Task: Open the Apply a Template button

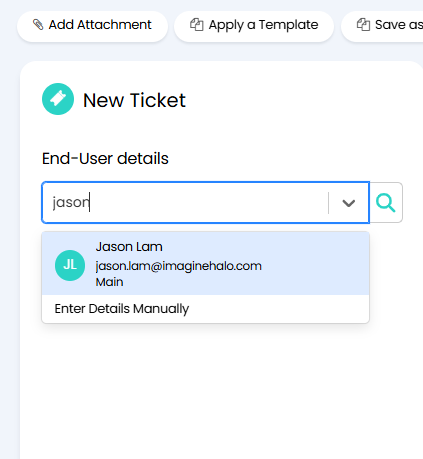Action: [x=254, y=26]
